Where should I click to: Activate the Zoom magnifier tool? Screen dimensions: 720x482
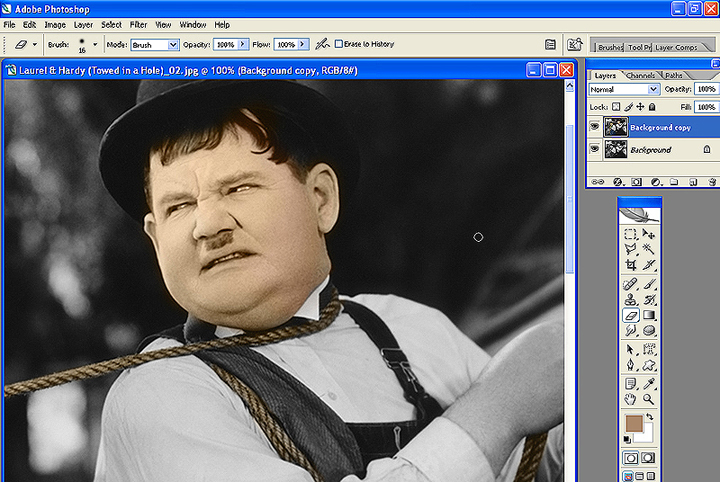point(649,399)
